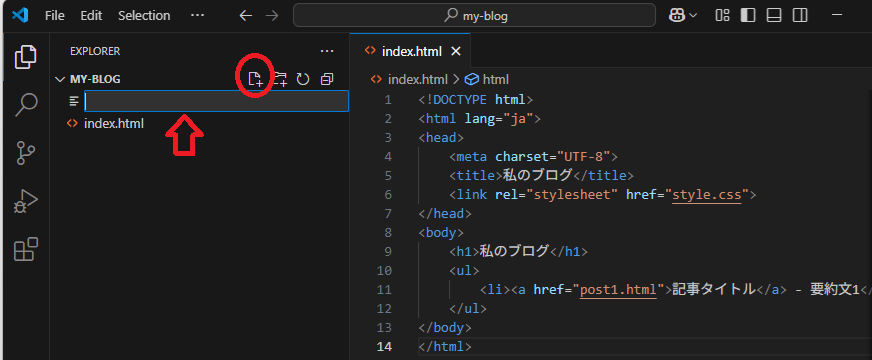
Task: Refresh the Explorer file list
Action: point(303,79)
